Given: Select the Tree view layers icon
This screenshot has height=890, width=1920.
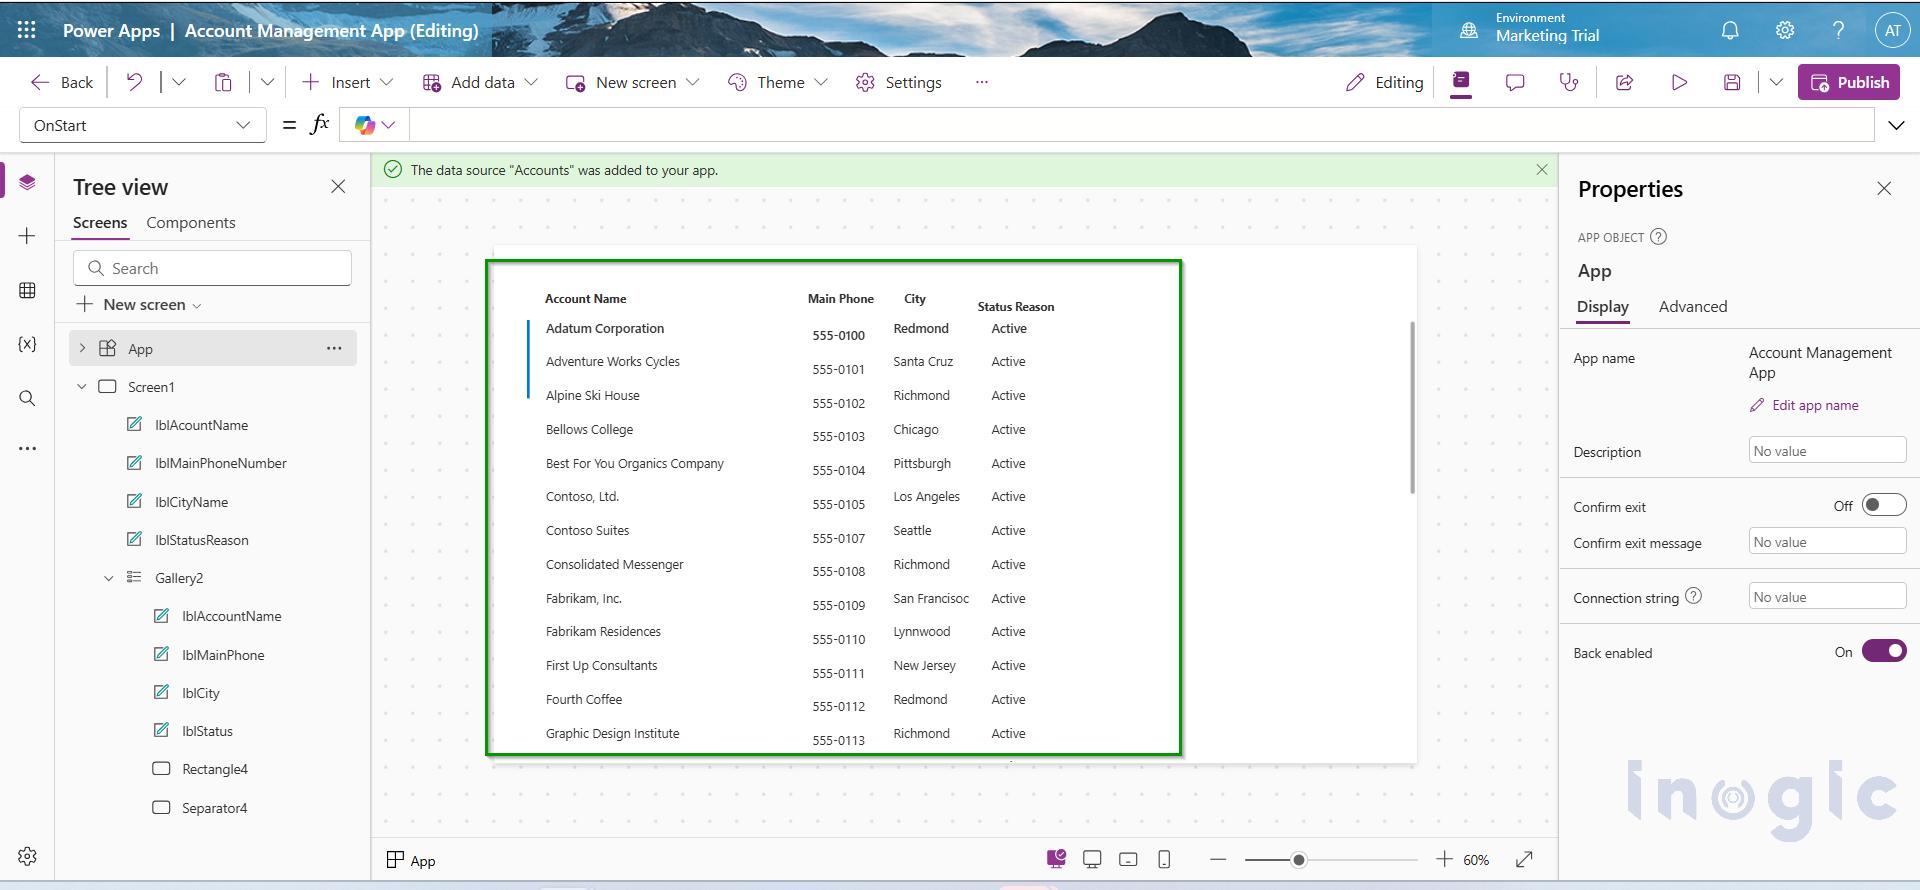Looking at the screenshot, I should coord(27,182).
